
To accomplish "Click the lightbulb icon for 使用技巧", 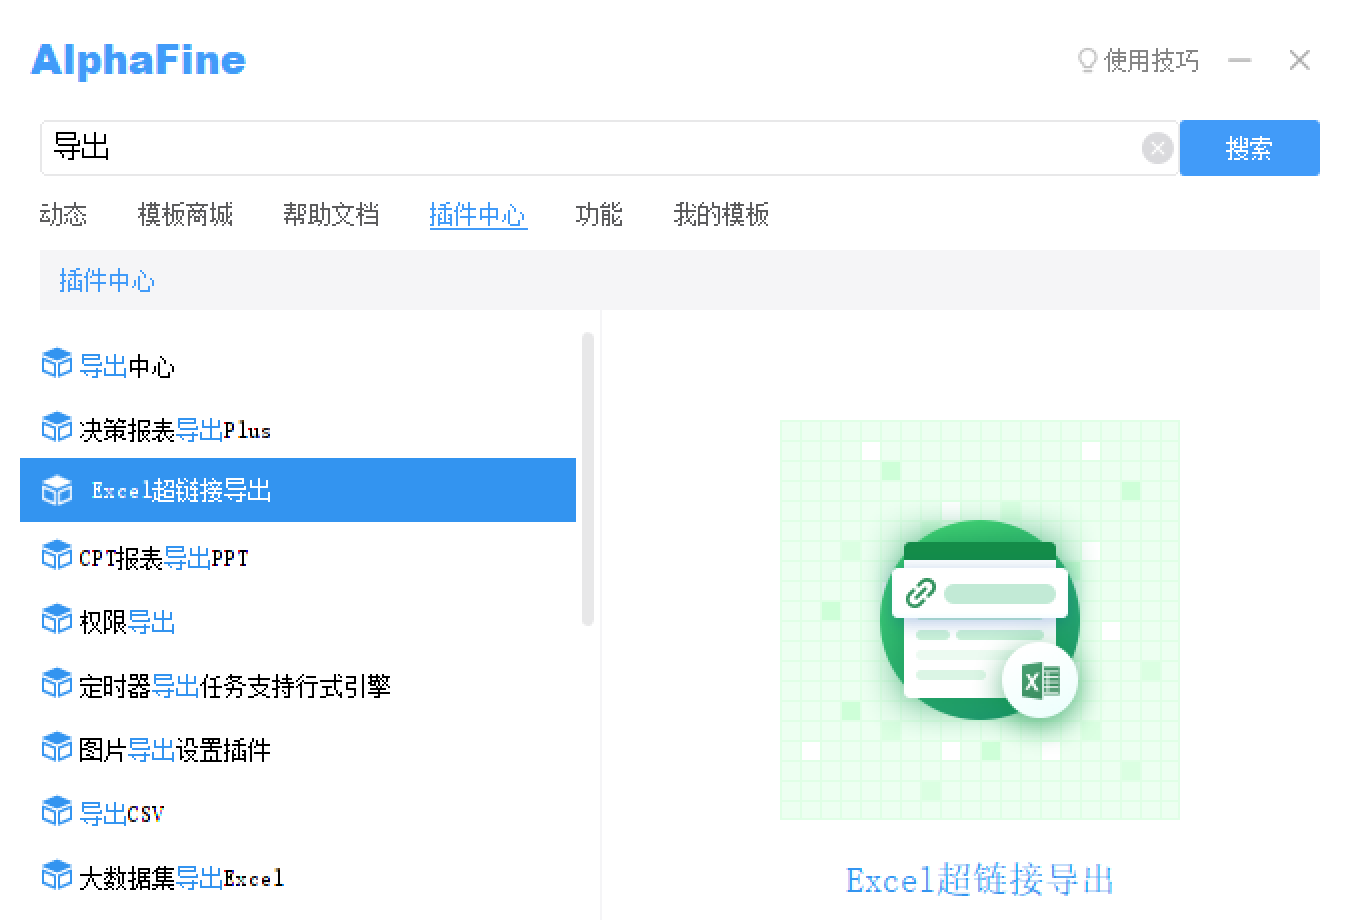I will pos(1087,60).
